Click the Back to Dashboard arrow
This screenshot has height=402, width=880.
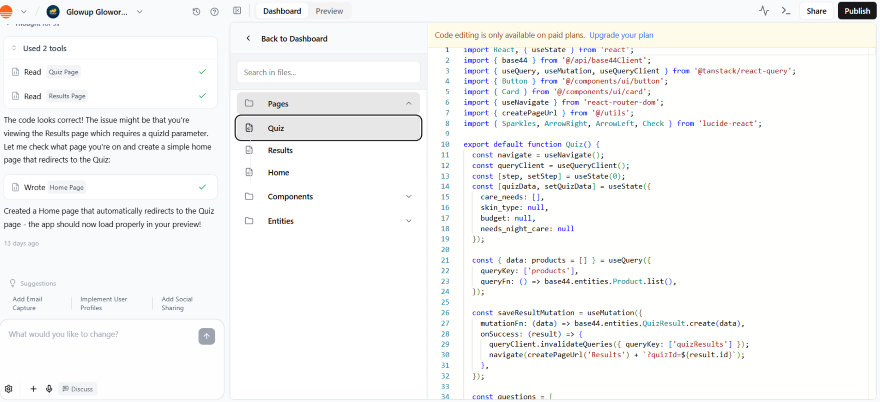(248, 39)
